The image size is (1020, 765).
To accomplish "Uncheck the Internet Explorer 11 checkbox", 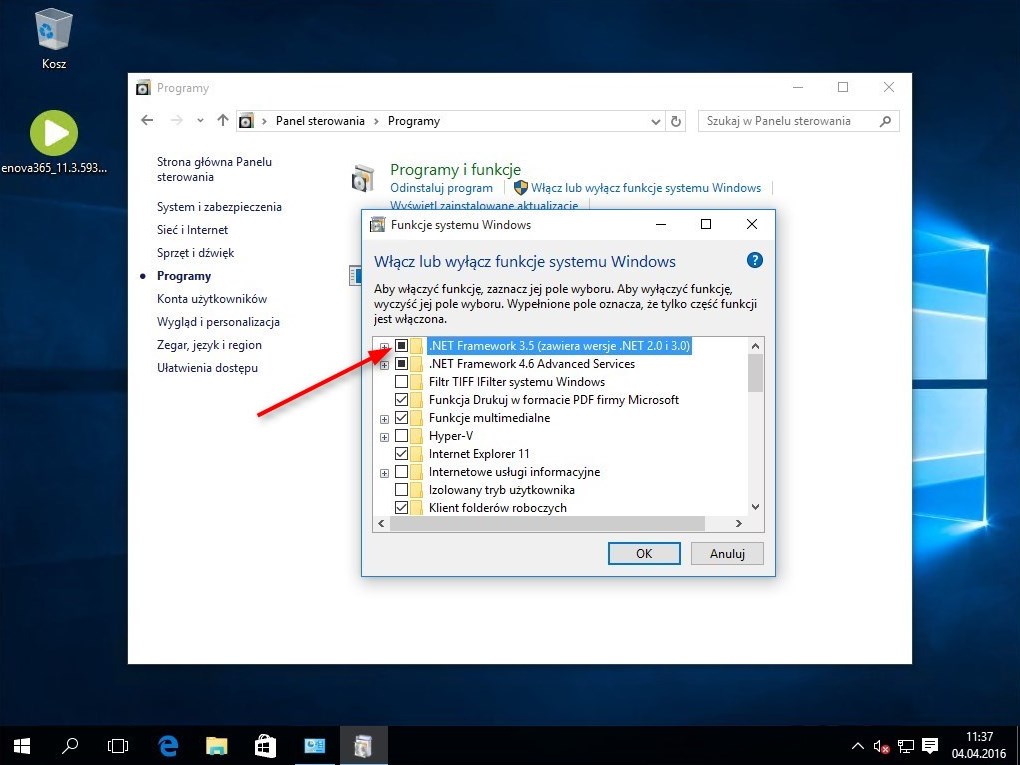I will [x=401, y=454].
